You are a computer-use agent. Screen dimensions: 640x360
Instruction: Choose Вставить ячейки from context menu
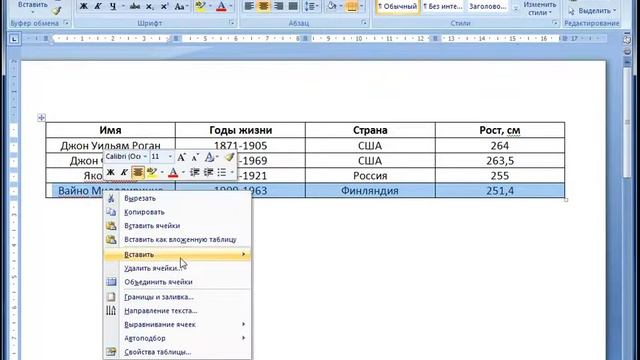click(178, 226)
